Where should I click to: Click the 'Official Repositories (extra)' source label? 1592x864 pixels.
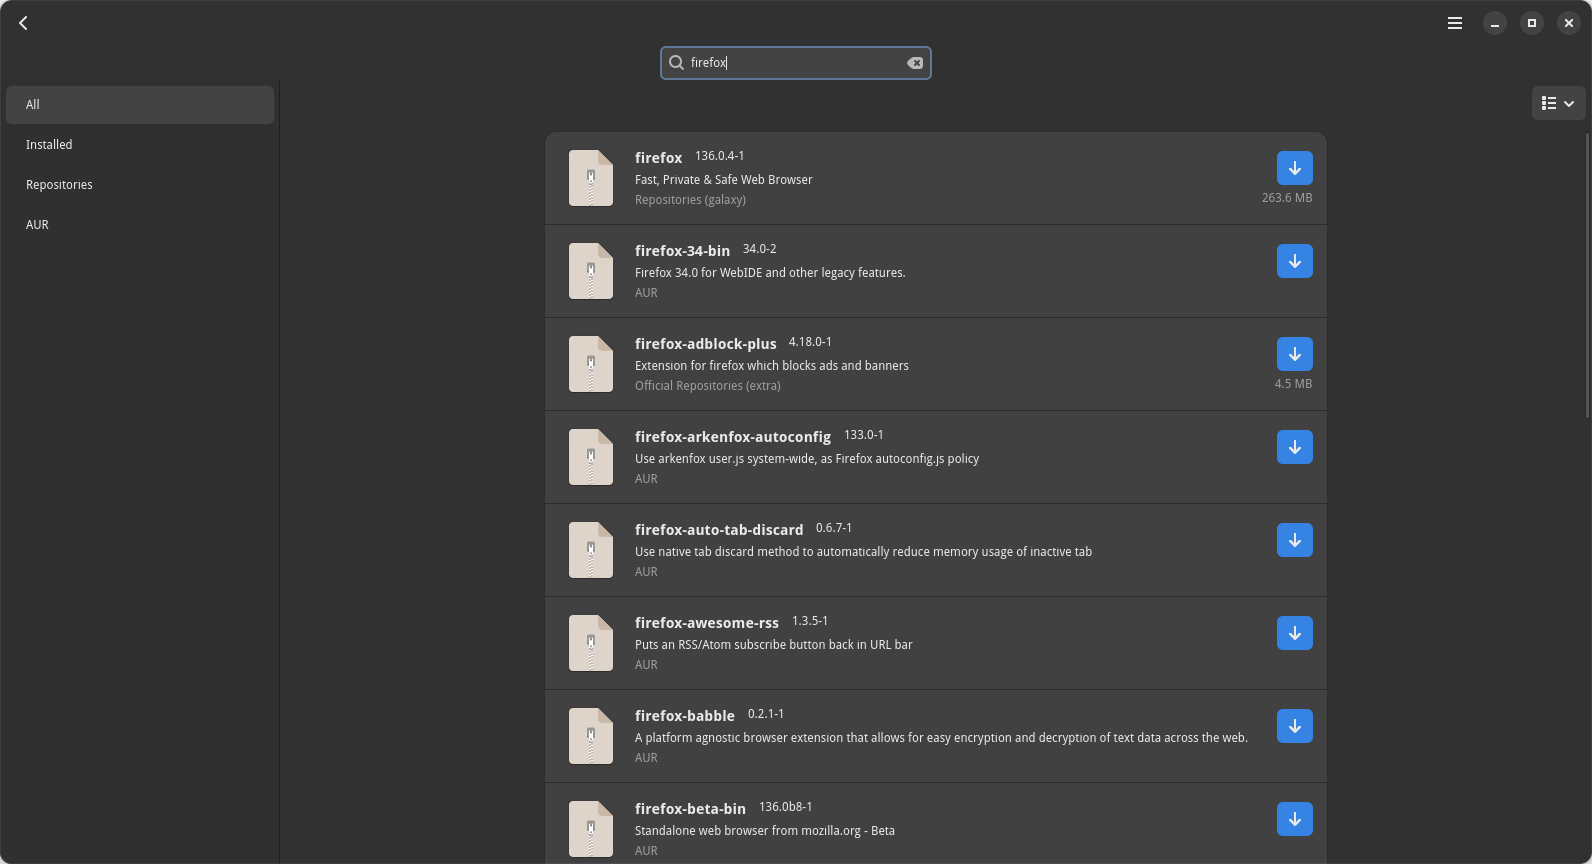pos(707,386)
